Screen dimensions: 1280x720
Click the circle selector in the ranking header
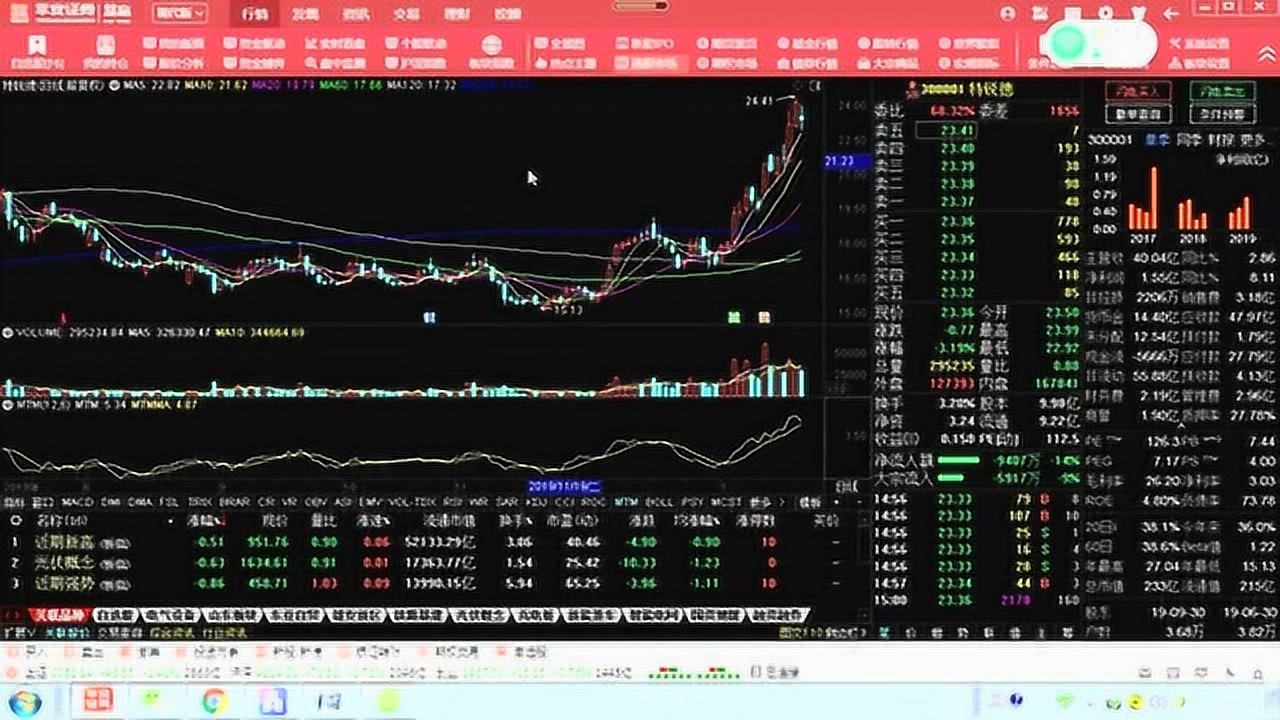click(15, 521)
